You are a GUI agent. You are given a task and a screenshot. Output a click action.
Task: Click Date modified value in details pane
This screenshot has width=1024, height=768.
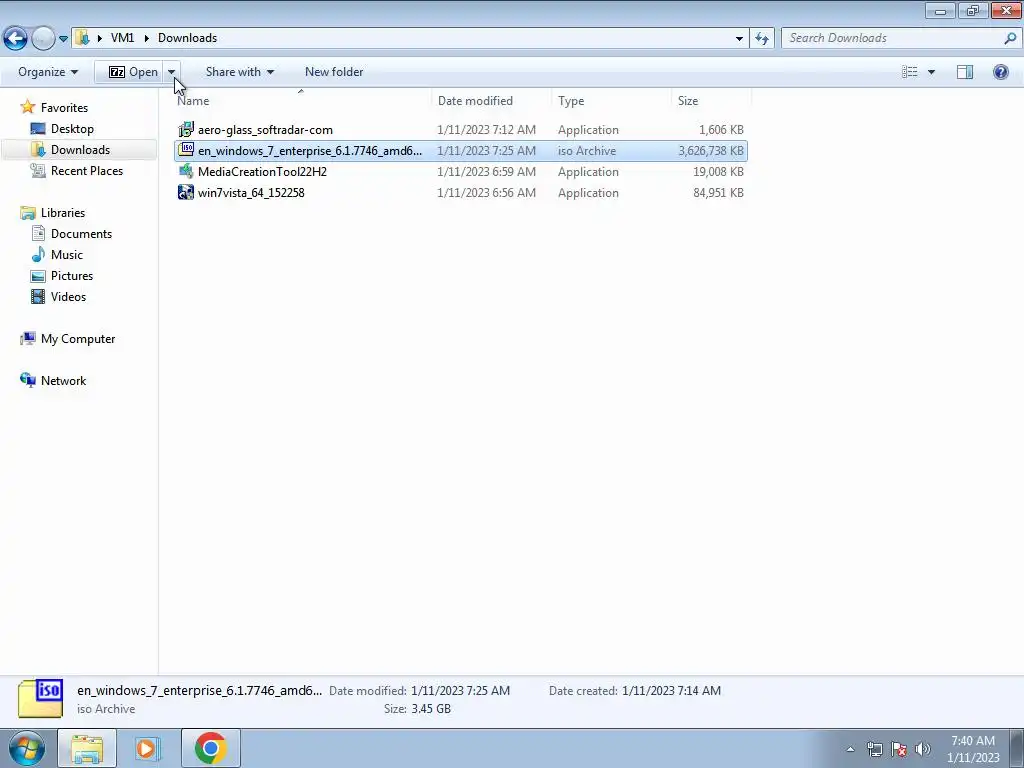pos(460,690)
